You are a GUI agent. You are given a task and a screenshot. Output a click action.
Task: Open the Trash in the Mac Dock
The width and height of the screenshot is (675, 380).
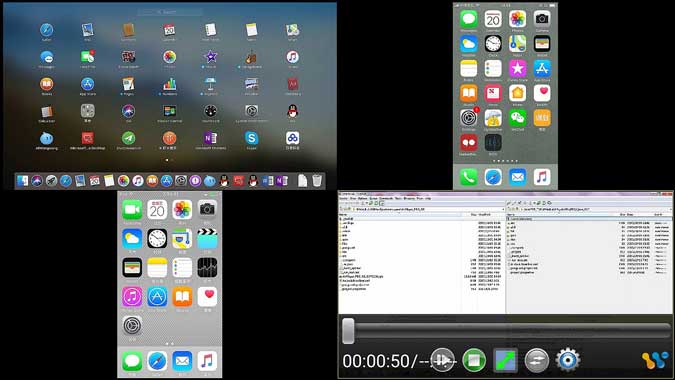[317, 181]
